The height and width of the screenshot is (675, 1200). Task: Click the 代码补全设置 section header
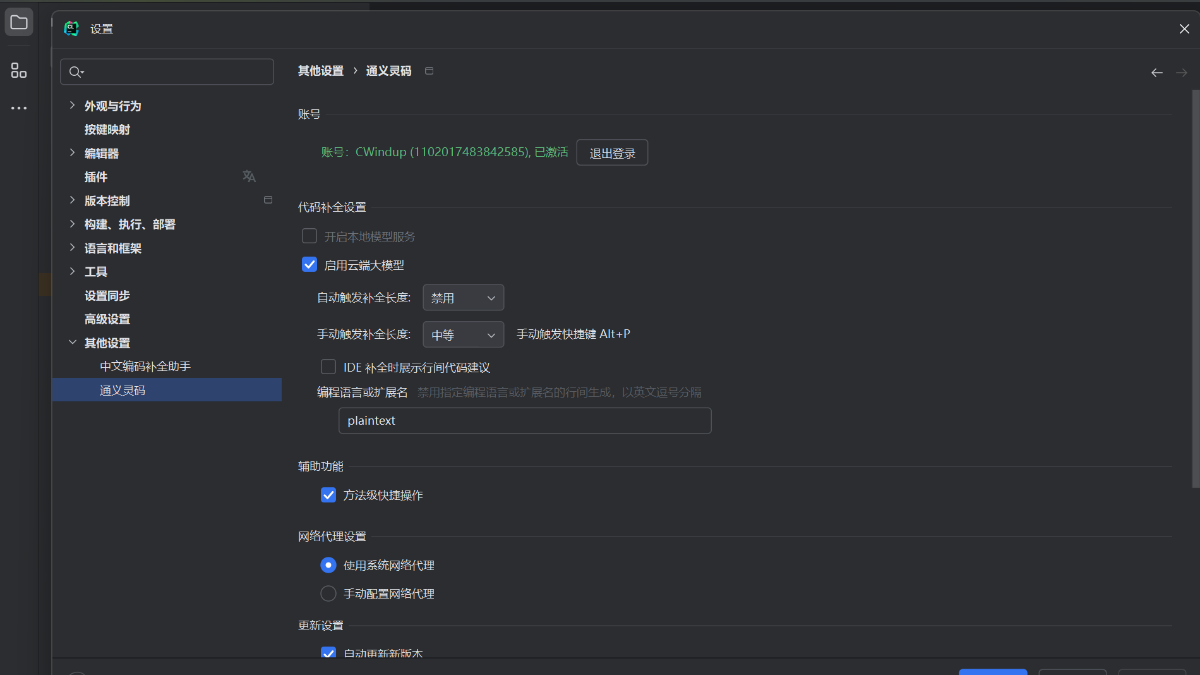pos(332,207)
